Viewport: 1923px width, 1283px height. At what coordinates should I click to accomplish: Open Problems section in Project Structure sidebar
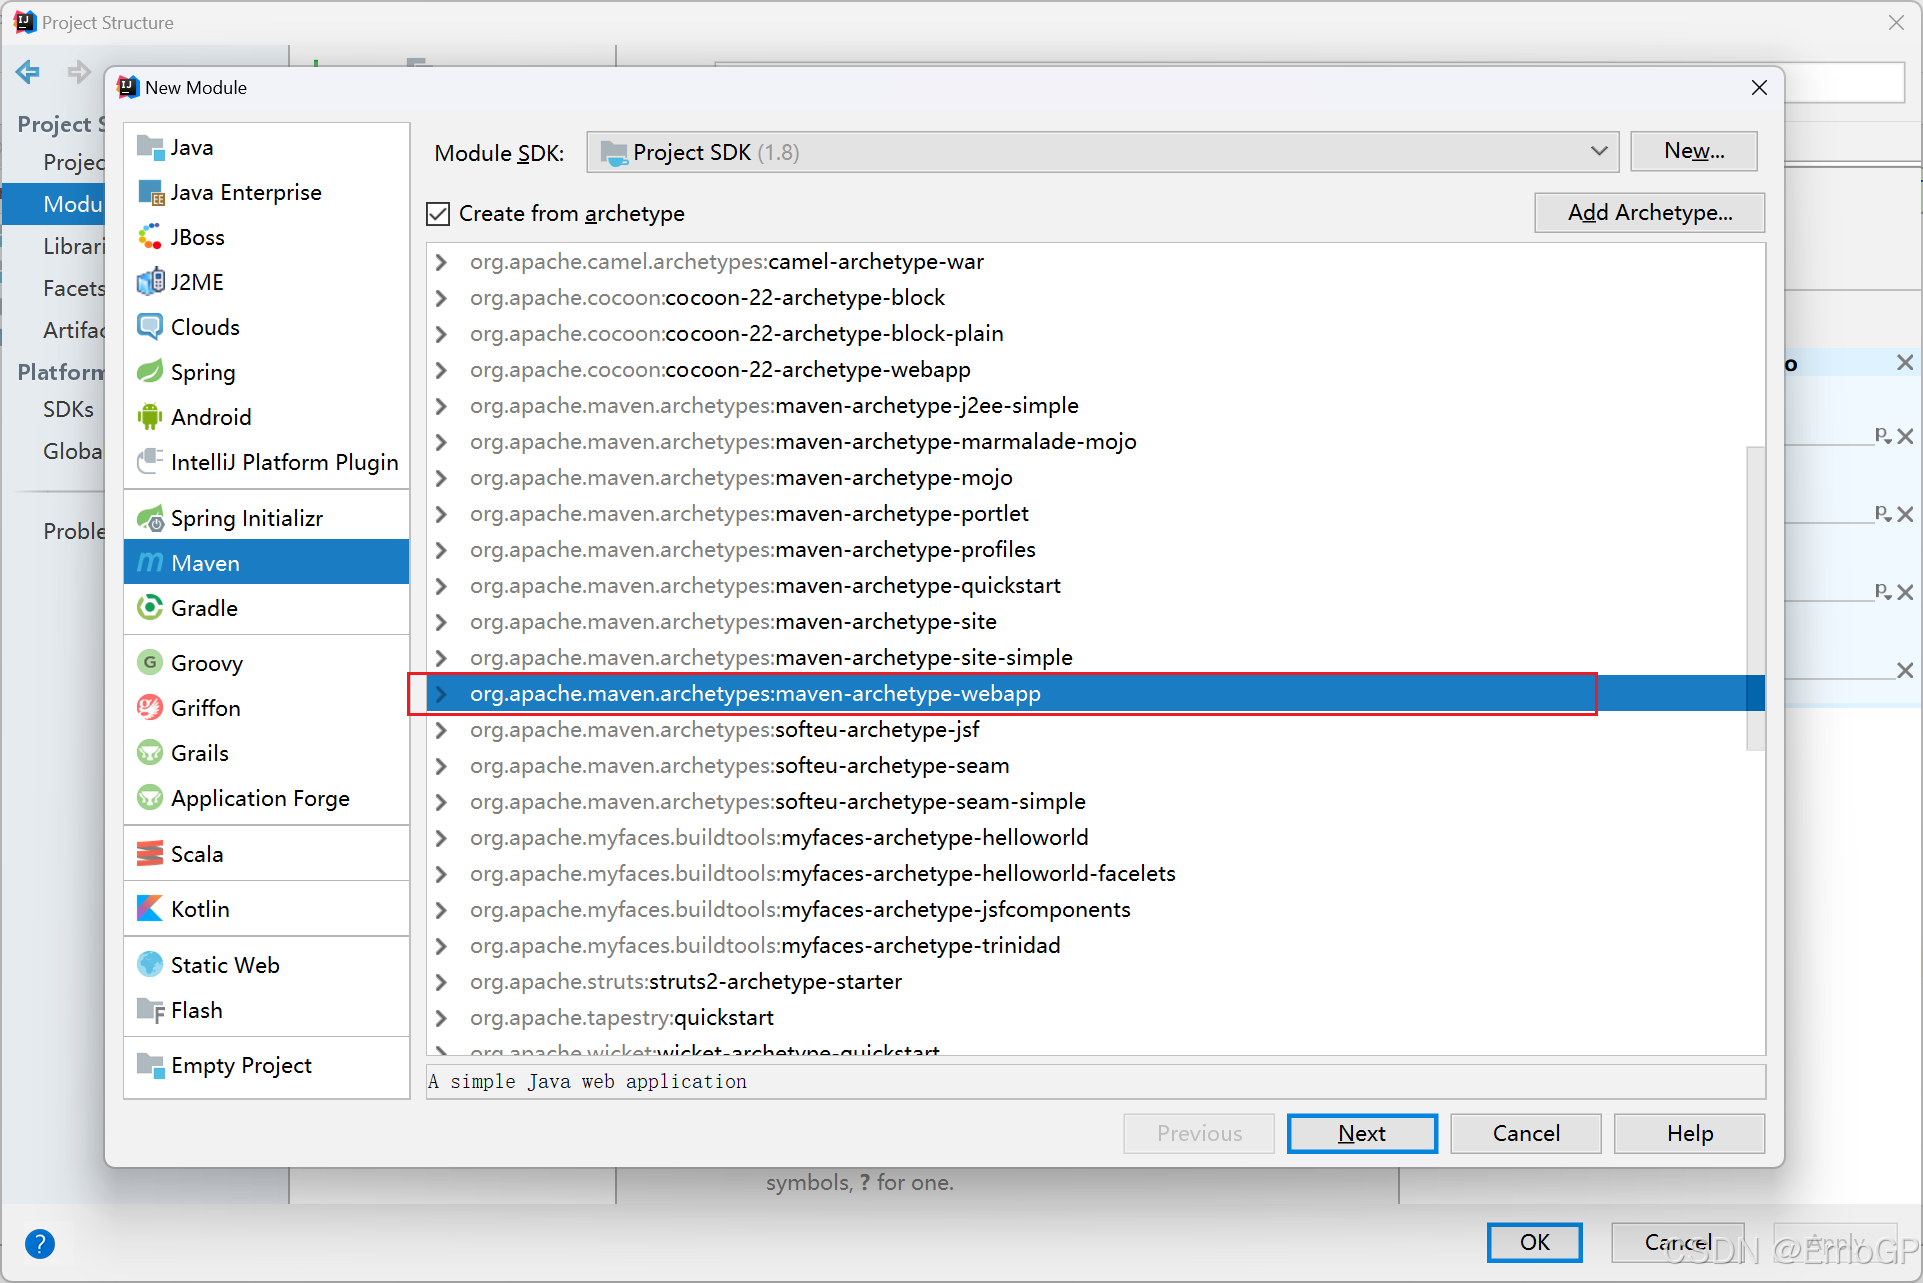coord(55,531)
